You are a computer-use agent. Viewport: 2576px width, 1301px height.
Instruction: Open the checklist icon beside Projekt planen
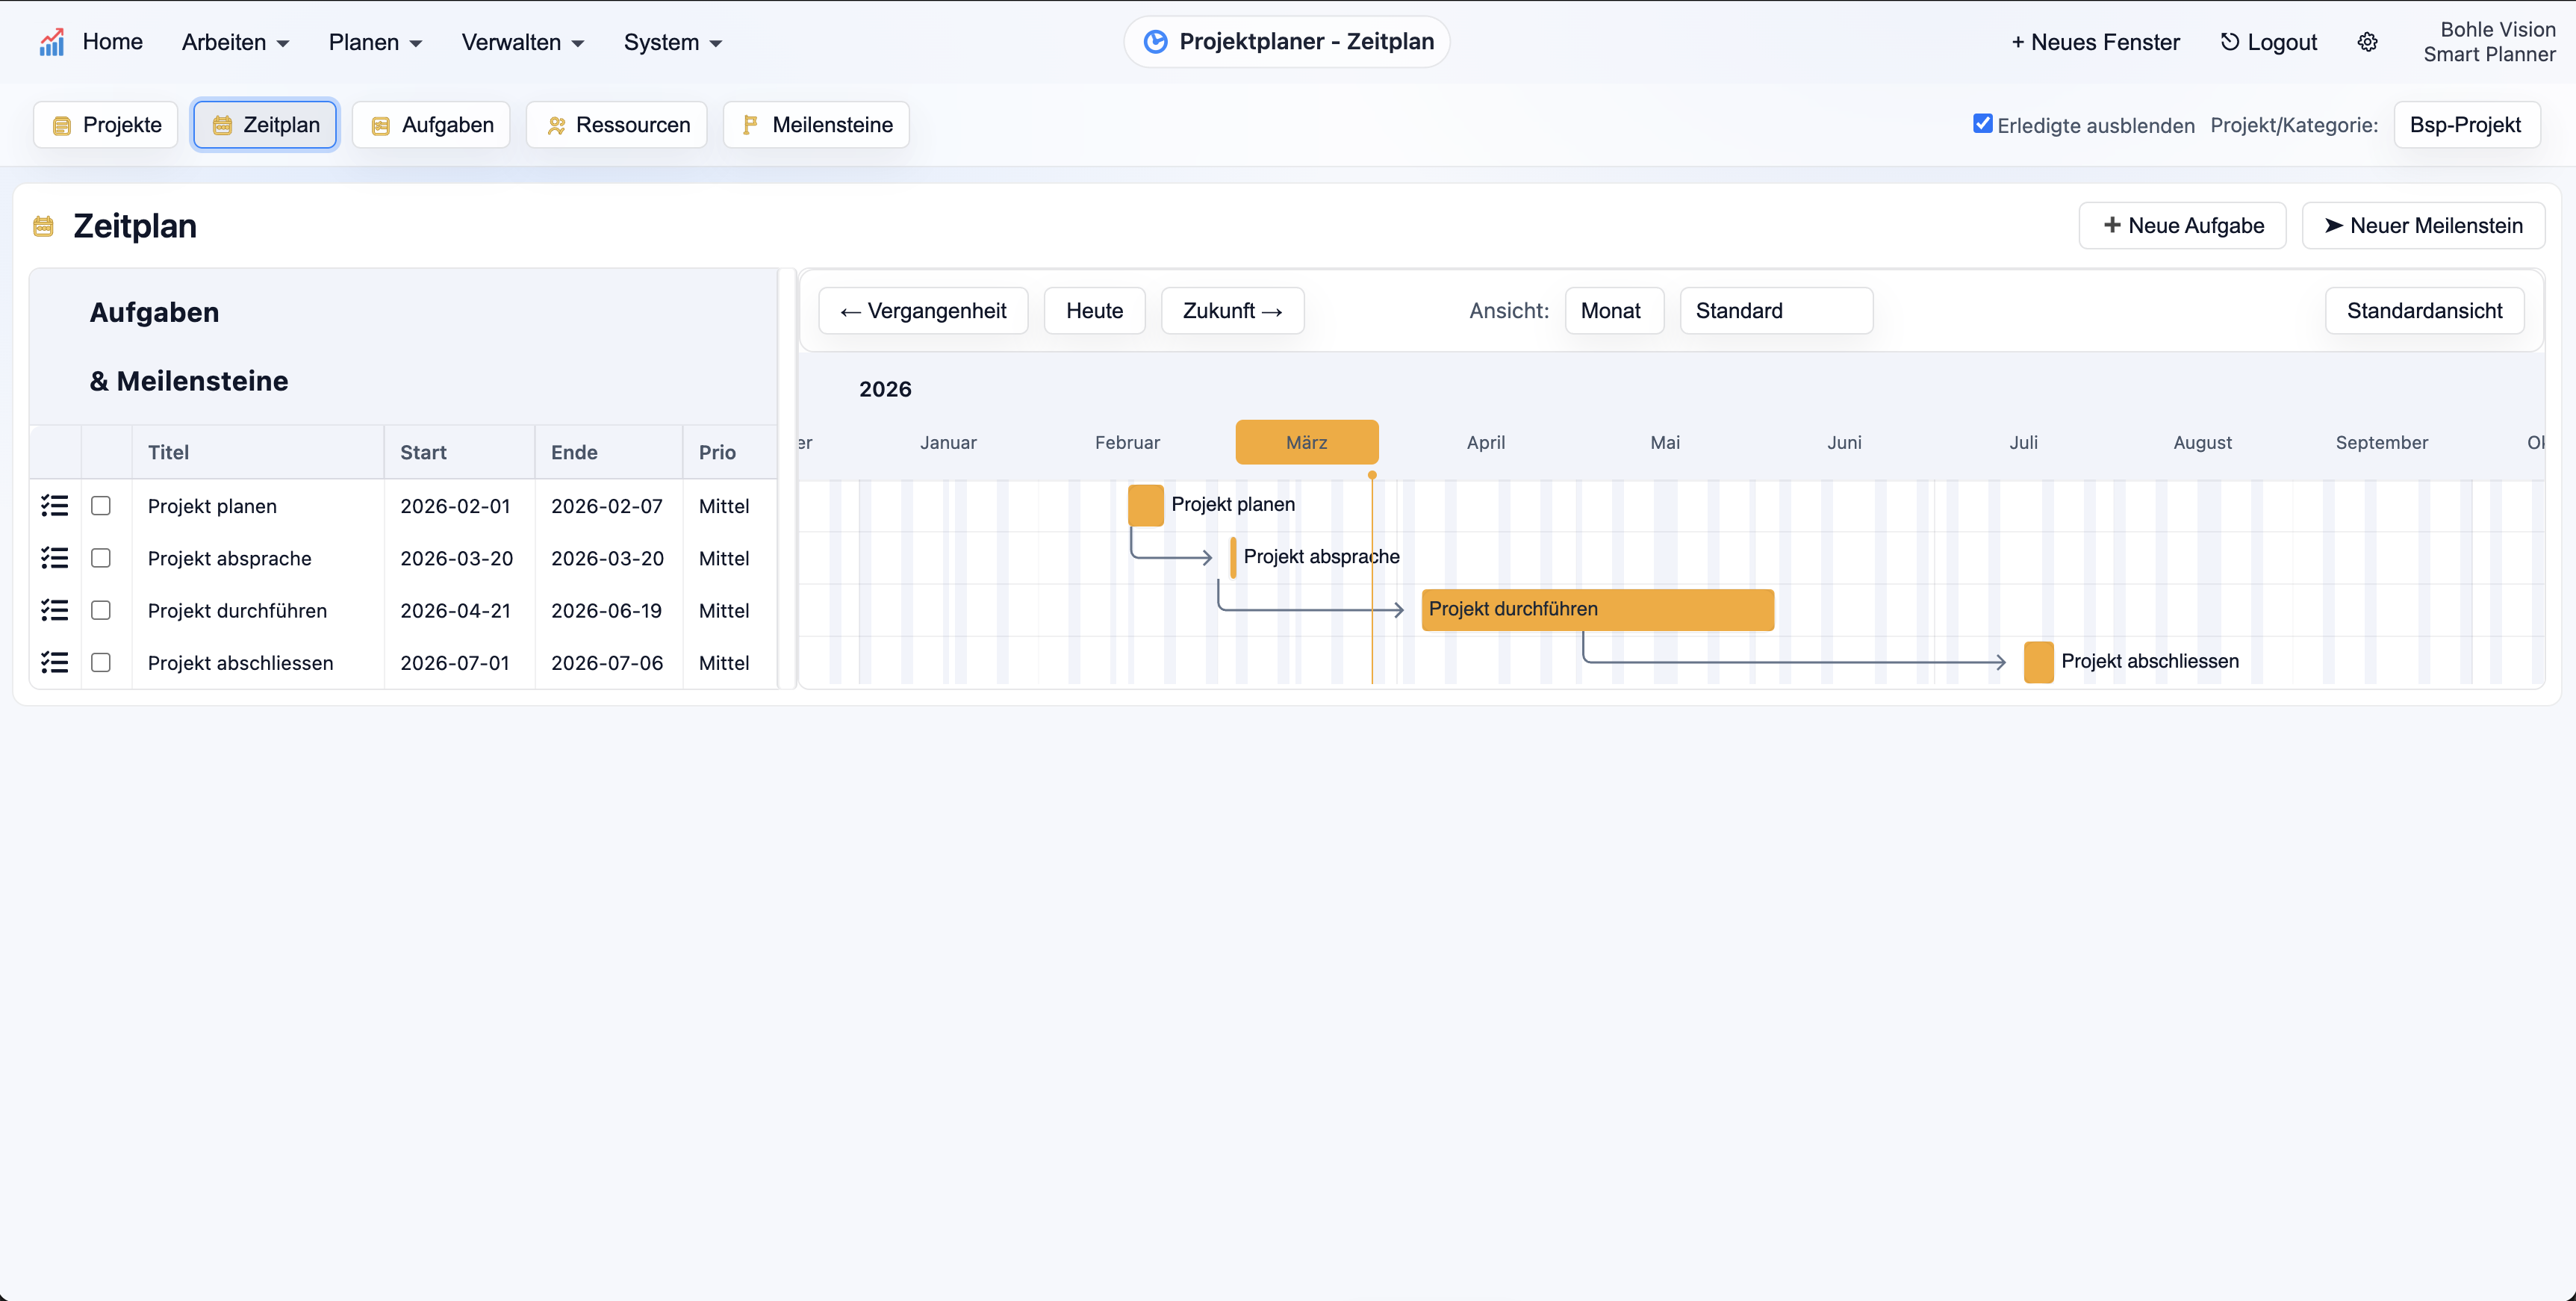(x=55, y=506)
